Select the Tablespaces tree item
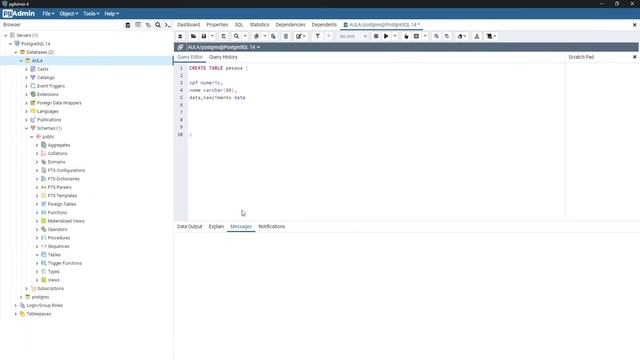 pyautogui.click(x=39, y=314)
